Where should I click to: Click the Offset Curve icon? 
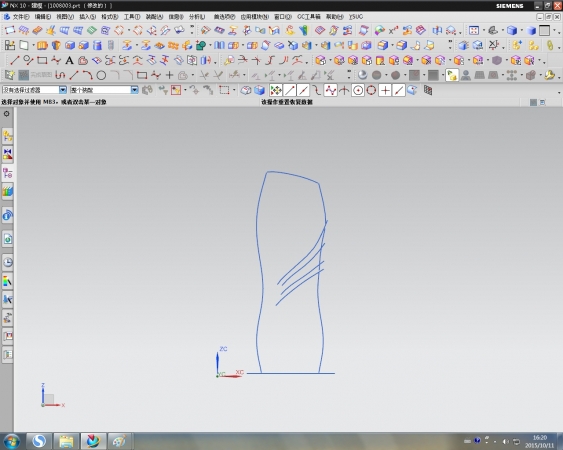coord(83,60)
